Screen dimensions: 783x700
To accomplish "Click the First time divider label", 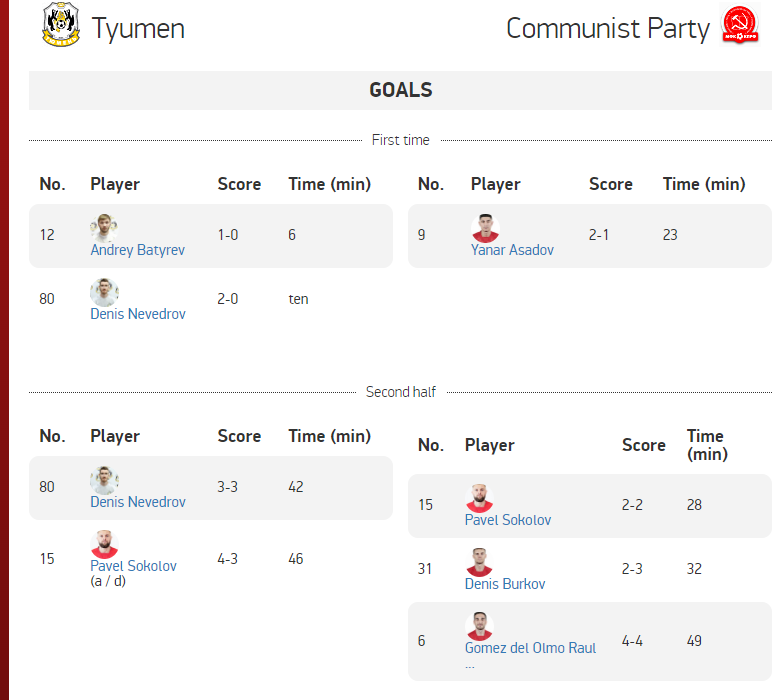I will coord(400,140).
